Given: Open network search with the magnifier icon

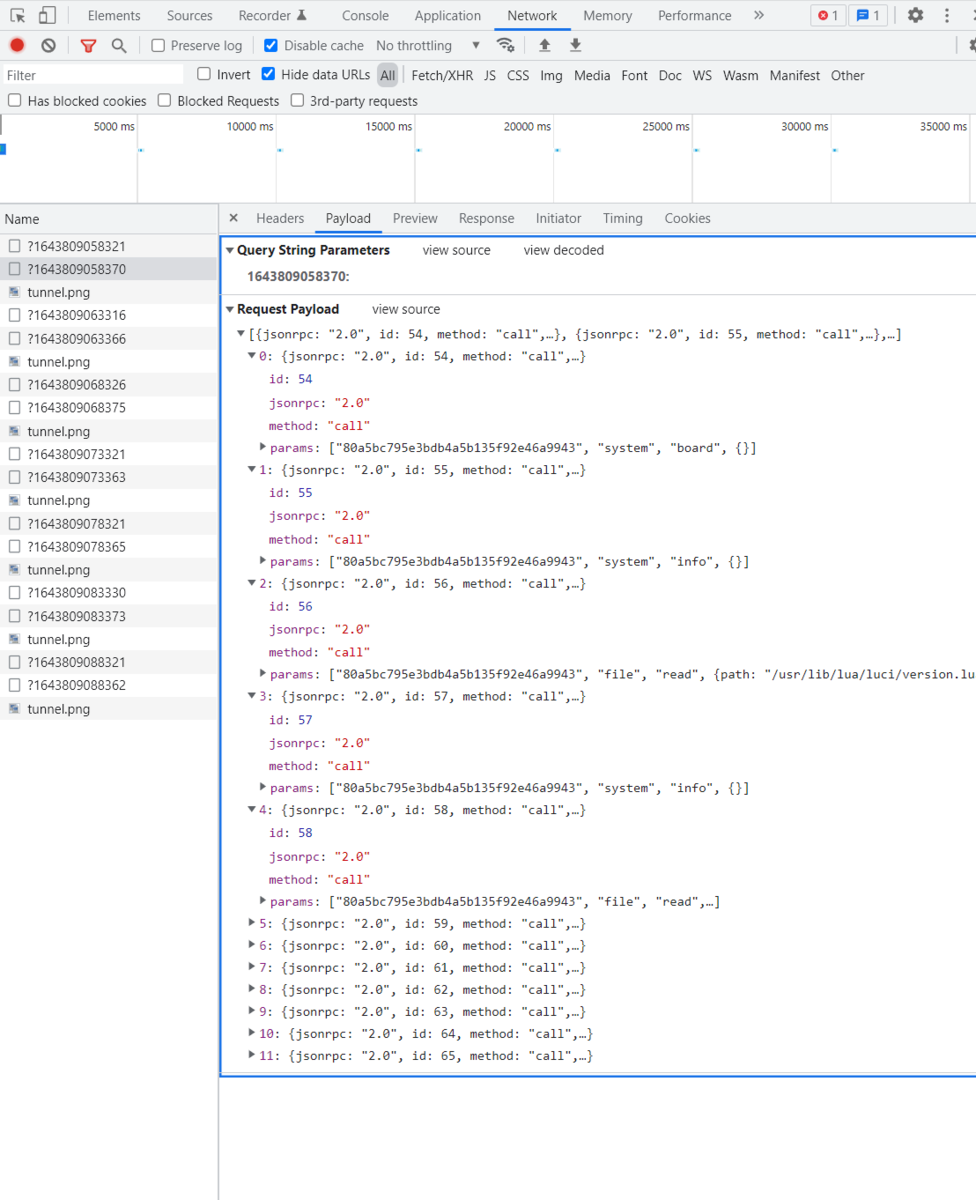Looking at the screenshot, I should 120,45.
